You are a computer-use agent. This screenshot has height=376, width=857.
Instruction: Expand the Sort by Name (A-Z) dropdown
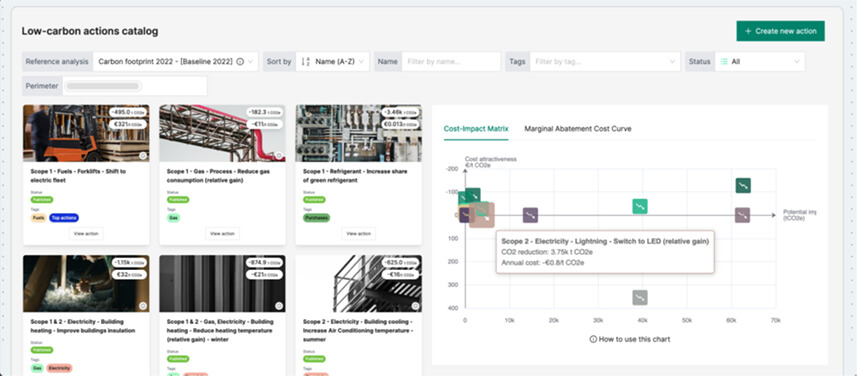(332, 62)
